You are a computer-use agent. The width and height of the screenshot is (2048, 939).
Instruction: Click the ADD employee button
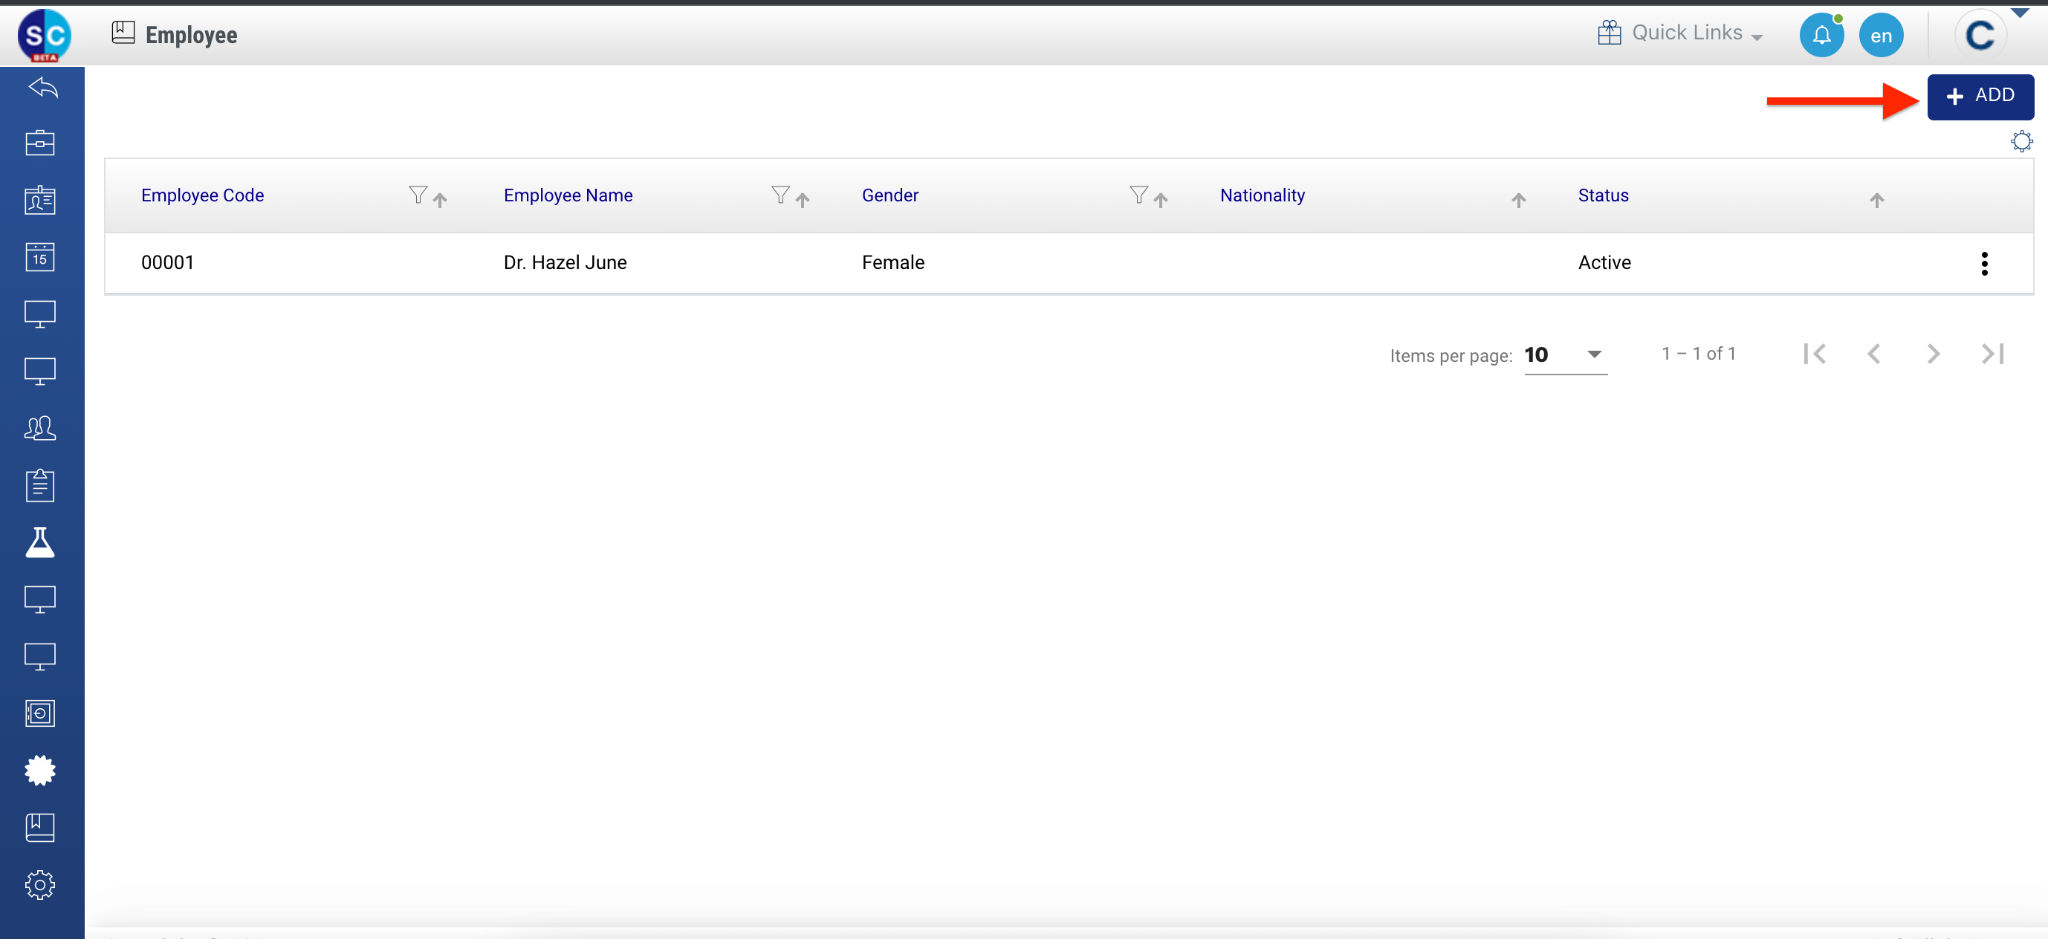click(x=1980, y=96)
